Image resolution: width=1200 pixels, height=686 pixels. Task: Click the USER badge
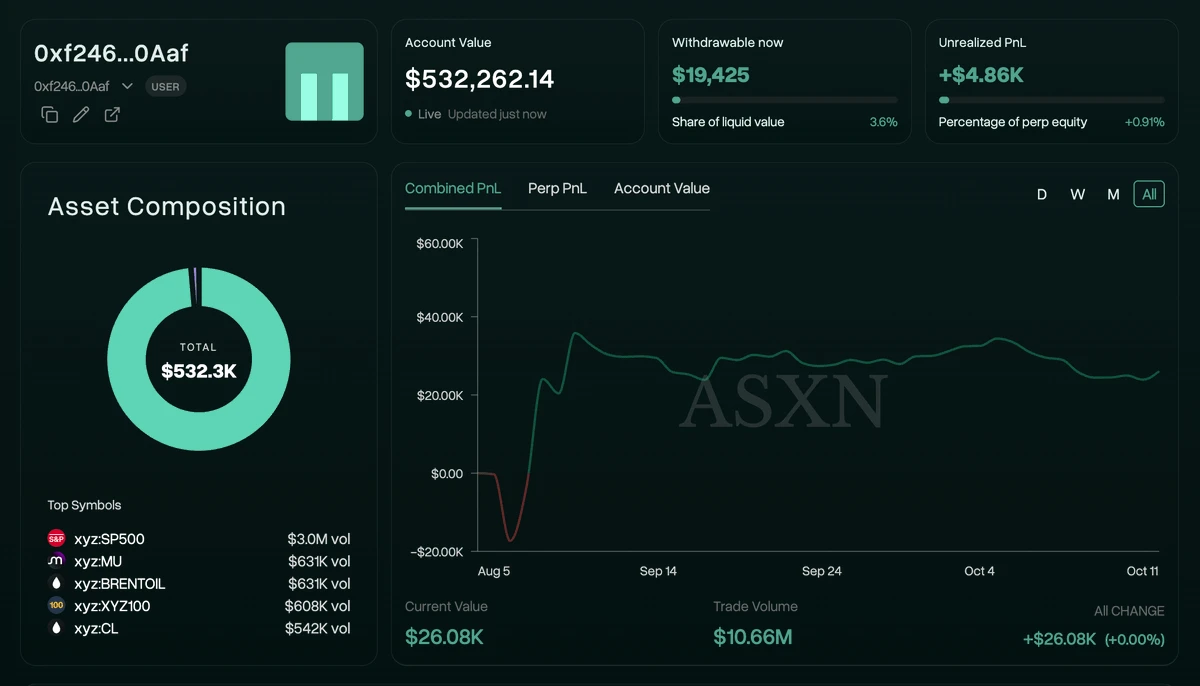(x=166, y=86)
